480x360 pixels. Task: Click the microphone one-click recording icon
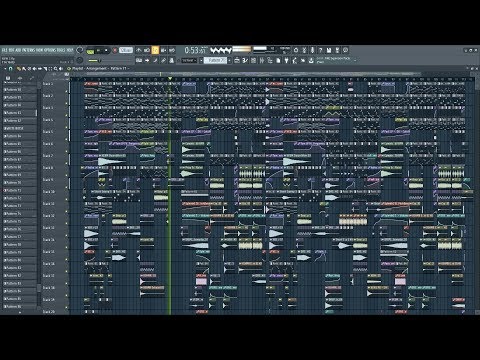pyautogui.click(x=312, y=50)
